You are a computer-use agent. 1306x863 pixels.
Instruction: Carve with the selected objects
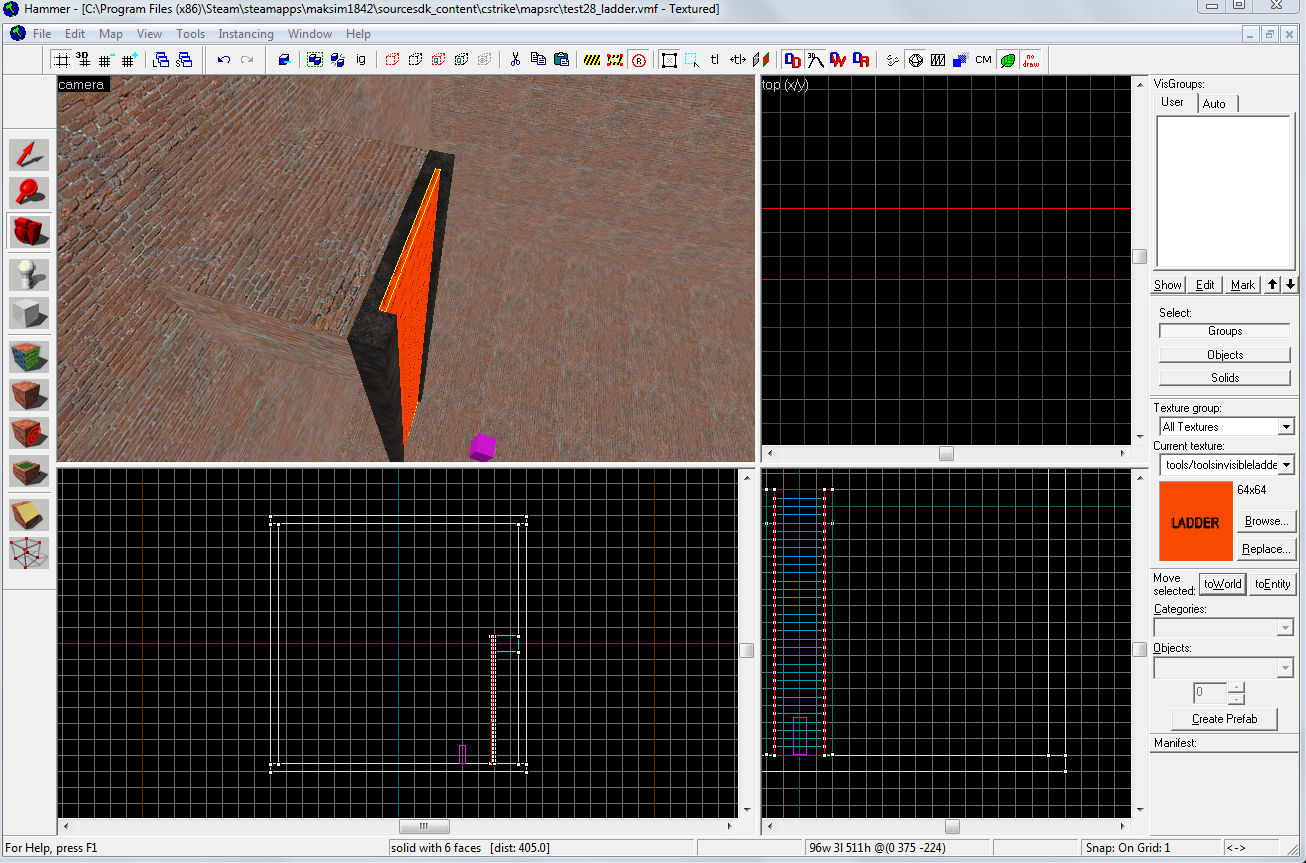coord(284,60)
